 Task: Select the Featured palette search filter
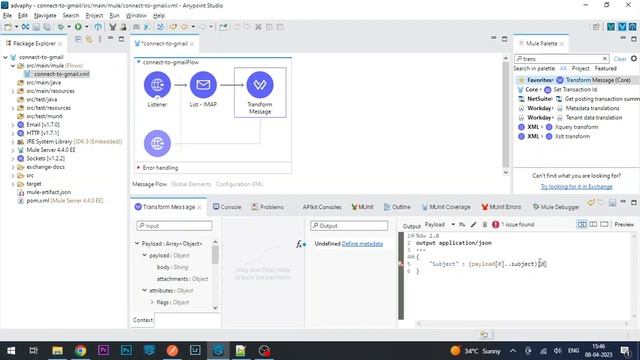pyautogui.click(x=605, y=69)
